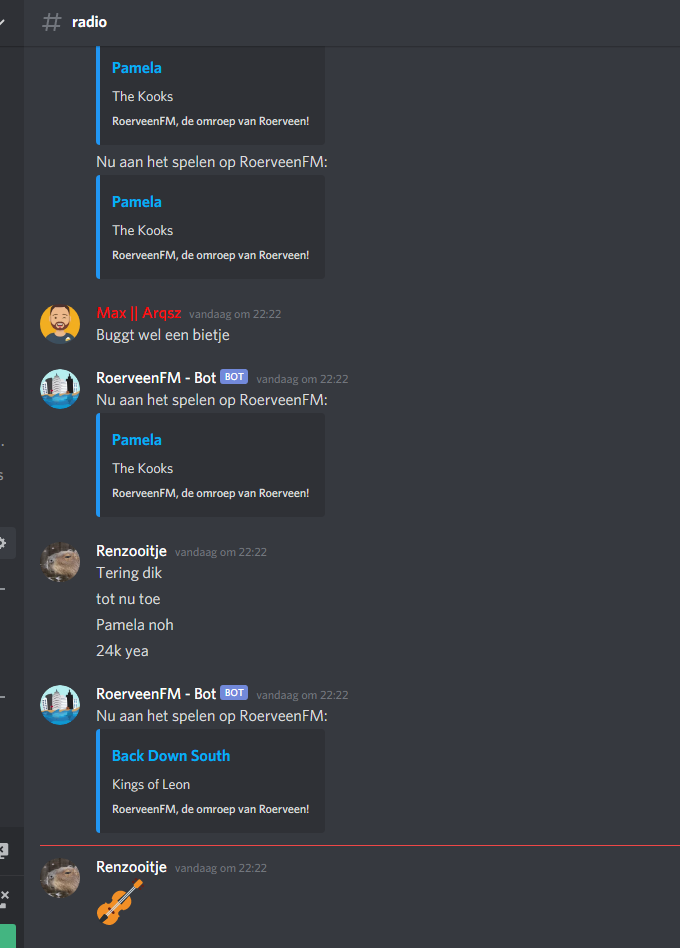Click the timestamp next to Max || Arqsz
The width and height of the screenshot is (680, 948).
[x=235, y=314]
